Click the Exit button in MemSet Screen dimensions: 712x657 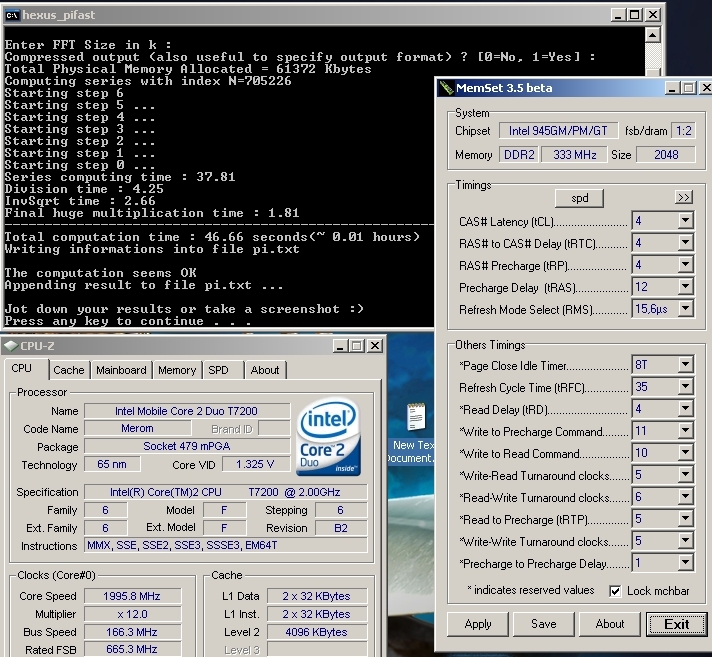tap(677, 624)
